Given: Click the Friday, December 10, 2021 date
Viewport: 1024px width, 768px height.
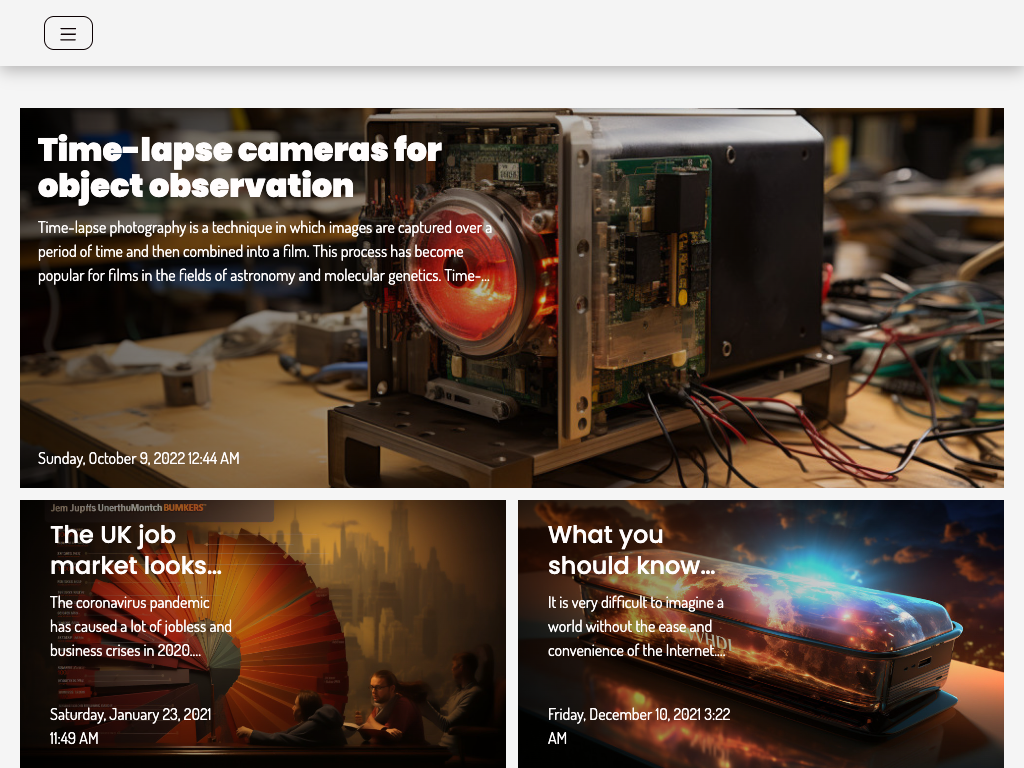Looking at the screenshot, I should point(638,726).
